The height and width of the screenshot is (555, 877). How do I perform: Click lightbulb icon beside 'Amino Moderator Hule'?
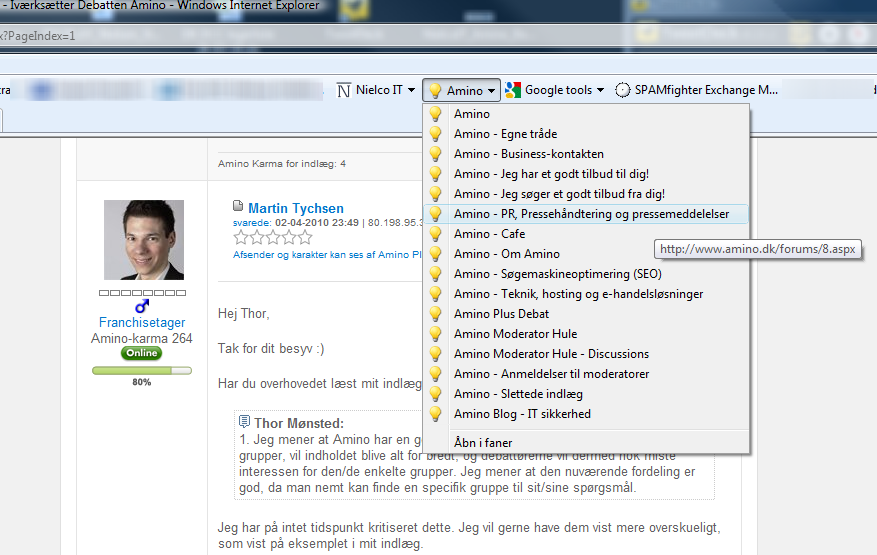tap(435, 334)
